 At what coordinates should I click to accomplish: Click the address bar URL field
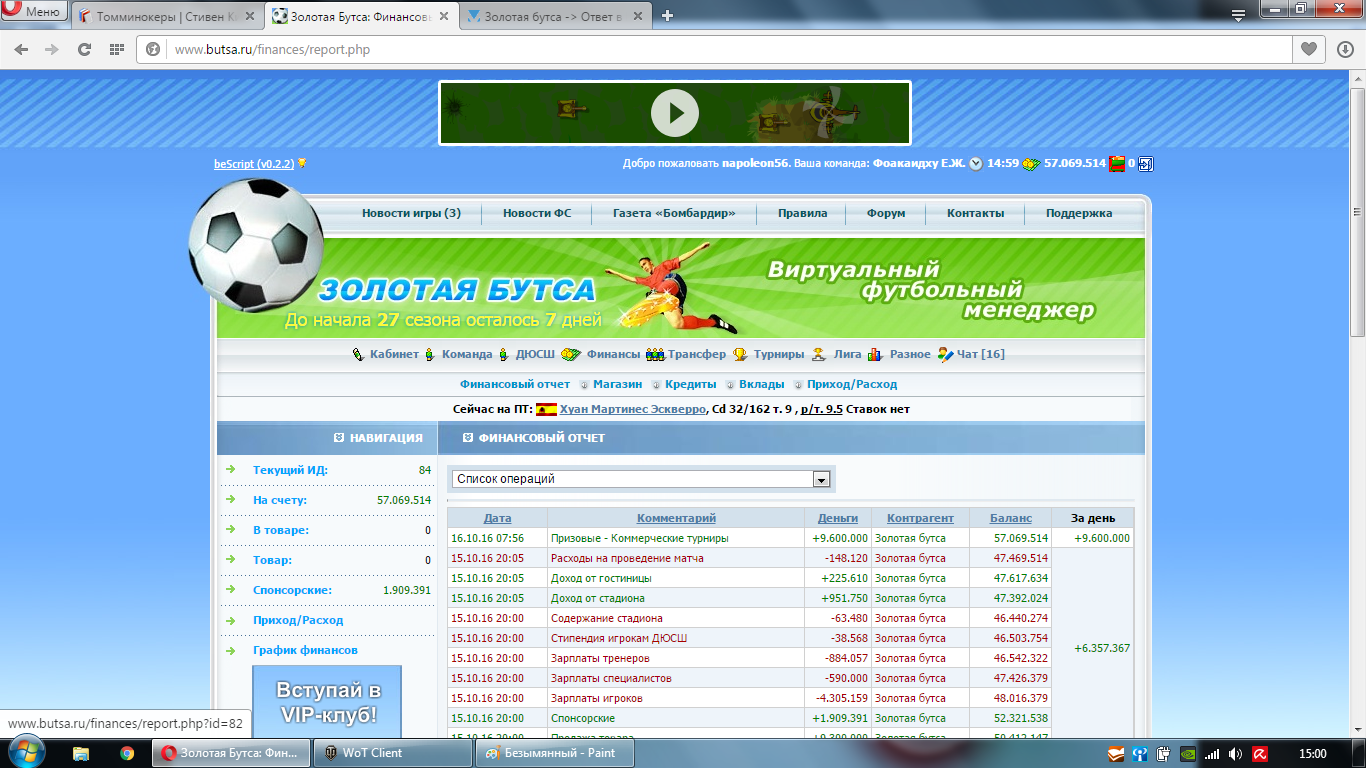pos(700,49)
